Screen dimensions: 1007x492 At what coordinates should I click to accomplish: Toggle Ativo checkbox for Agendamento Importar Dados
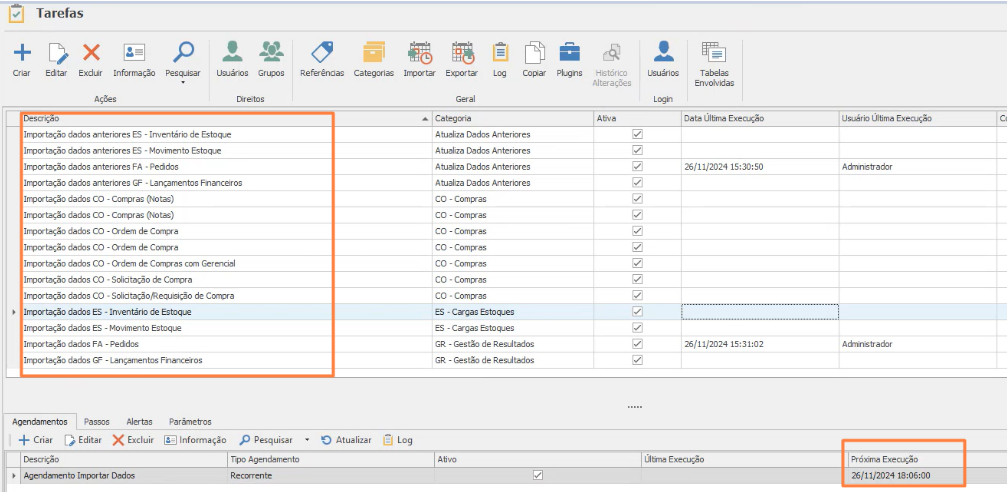click(x=538, y=475)
